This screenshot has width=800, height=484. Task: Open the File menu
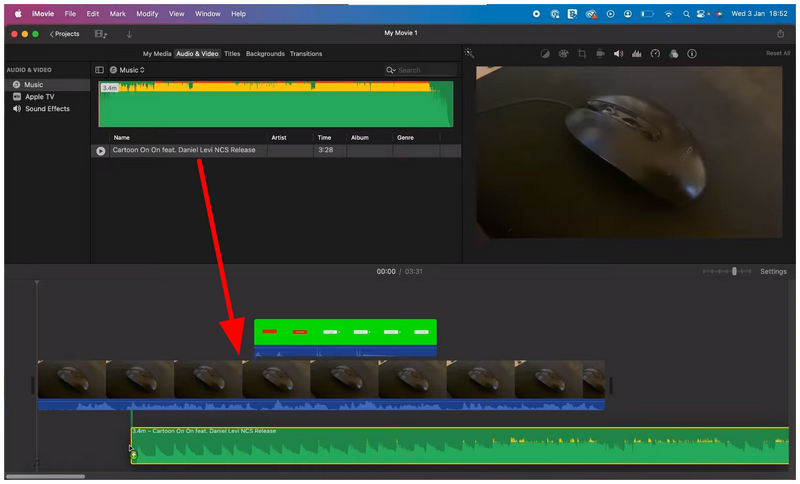pos(70,14)
